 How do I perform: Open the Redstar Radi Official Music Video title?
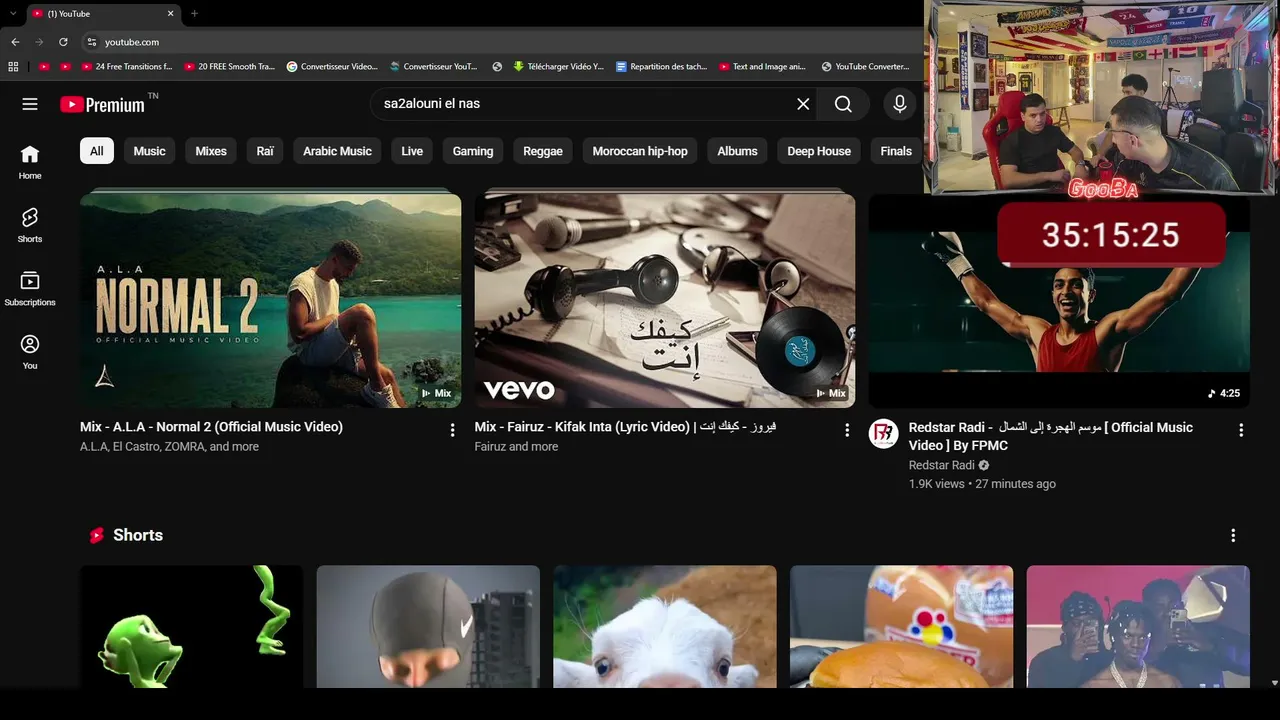pyautogui.click(x=1050, y=436)
